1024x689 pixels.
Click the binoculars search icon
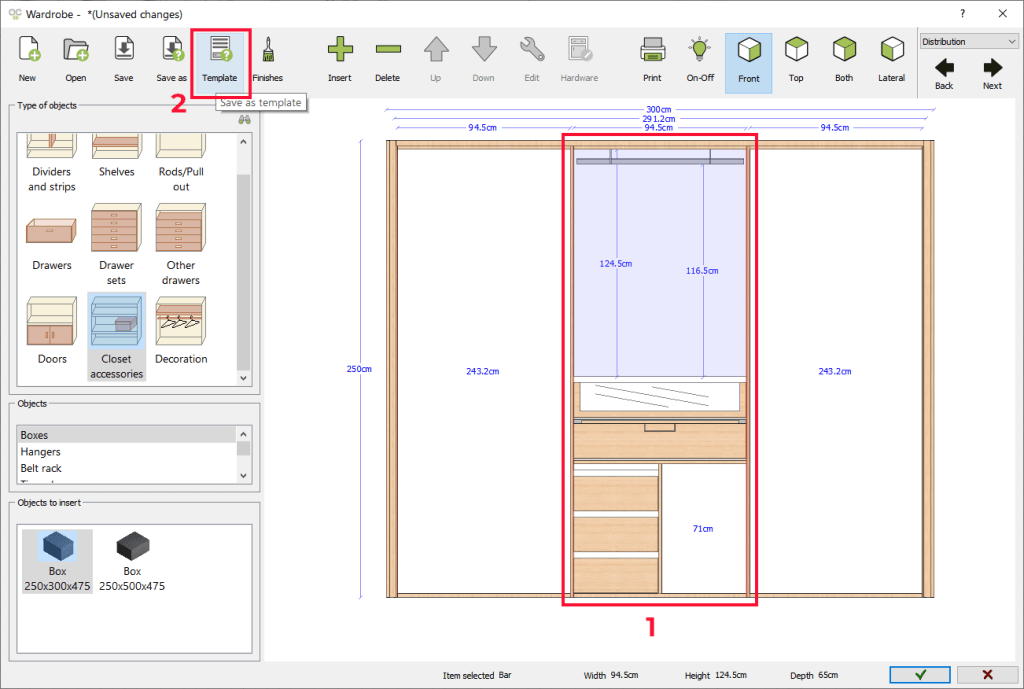click(x=244, y=120)
